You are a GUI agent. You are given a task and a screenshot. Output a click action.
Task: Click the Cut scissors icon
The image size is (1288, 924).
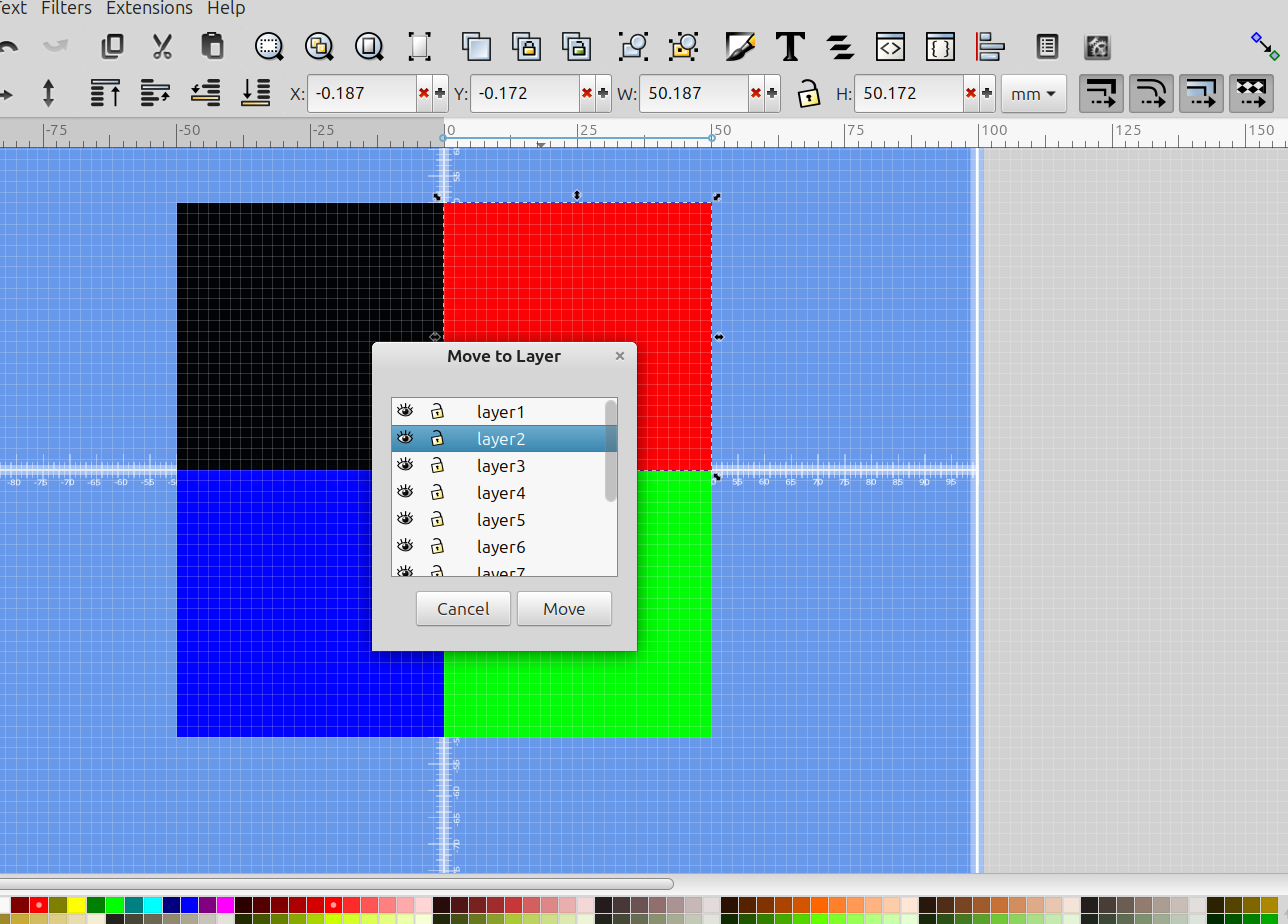[x=162, y=46]
